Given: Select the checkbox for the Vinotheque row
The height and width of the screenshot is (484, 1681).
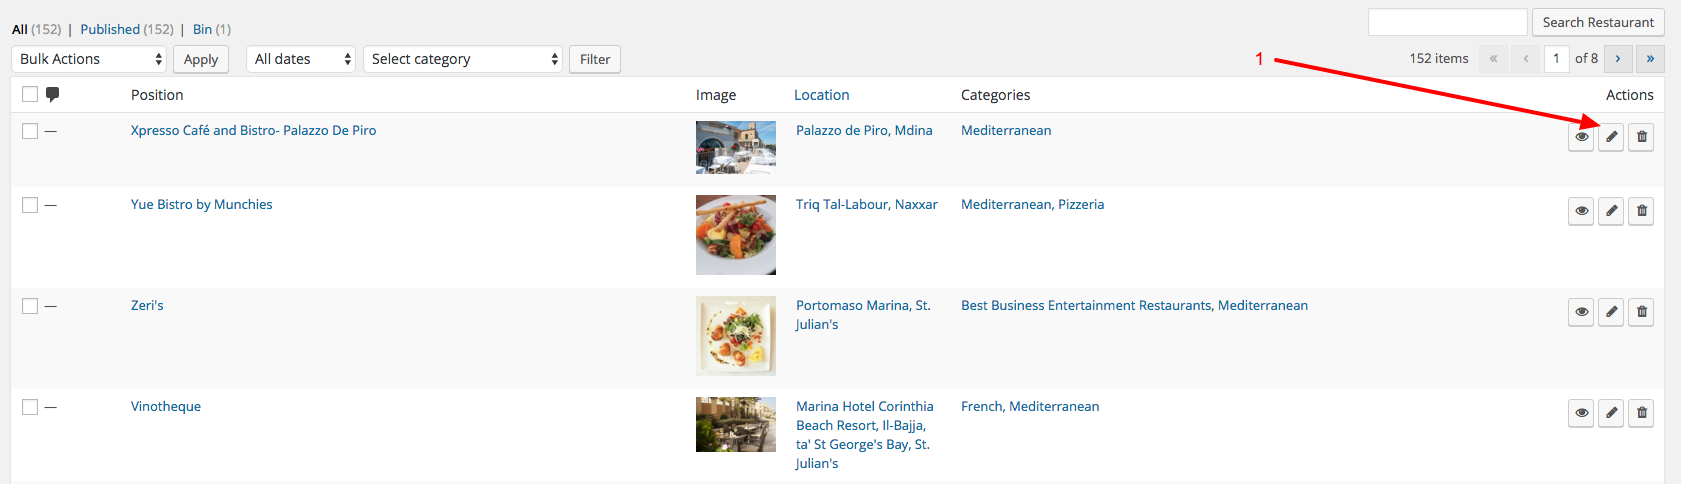Looking at the screenshot, I should tap(30, 407).
